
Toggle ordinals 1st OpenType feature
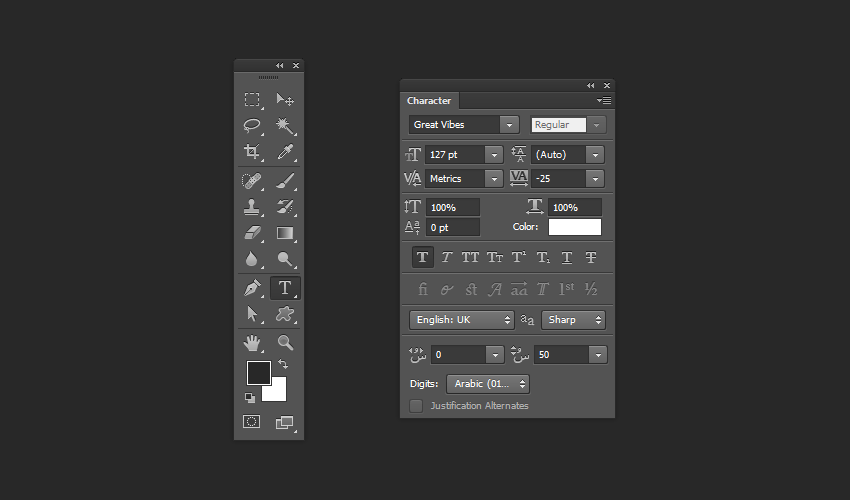pyautogui.click(x=566, y=289)
